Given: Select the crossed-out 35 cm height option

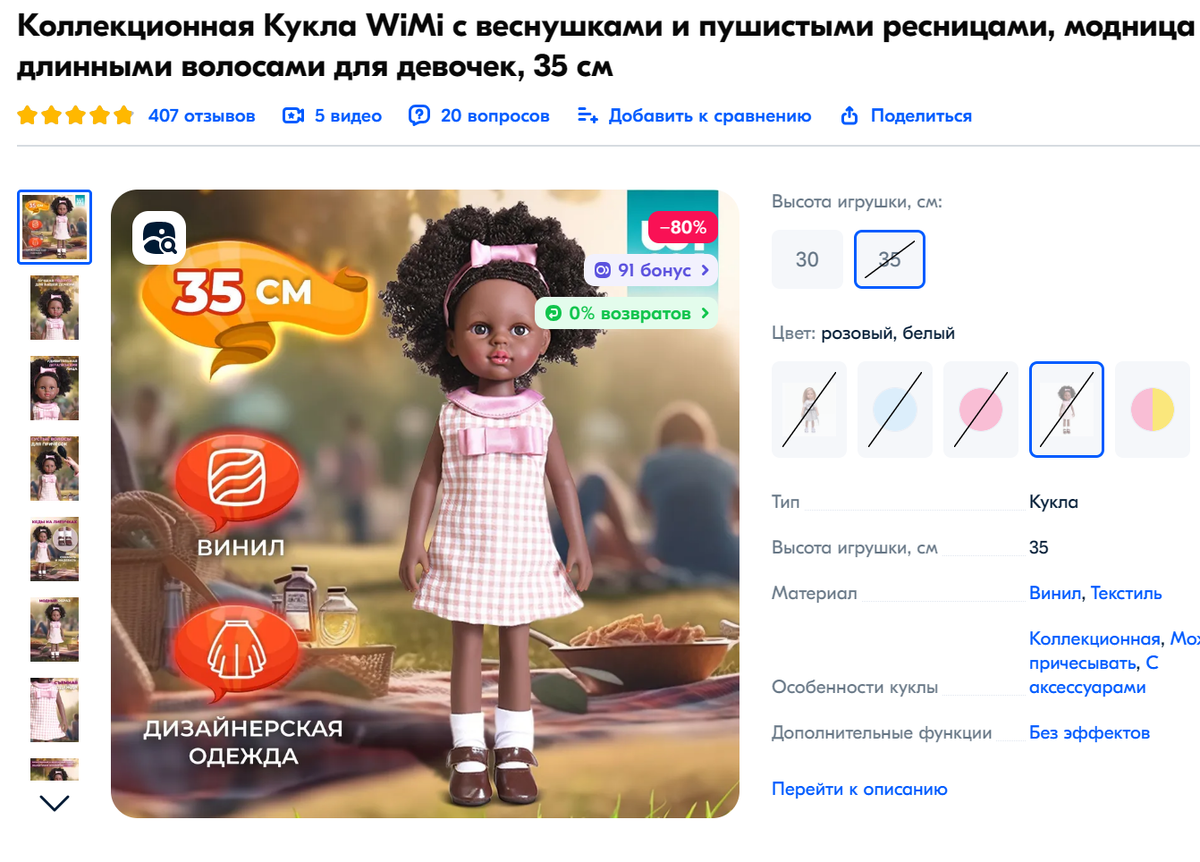Looking at the screenshot, I should point(889,259).
